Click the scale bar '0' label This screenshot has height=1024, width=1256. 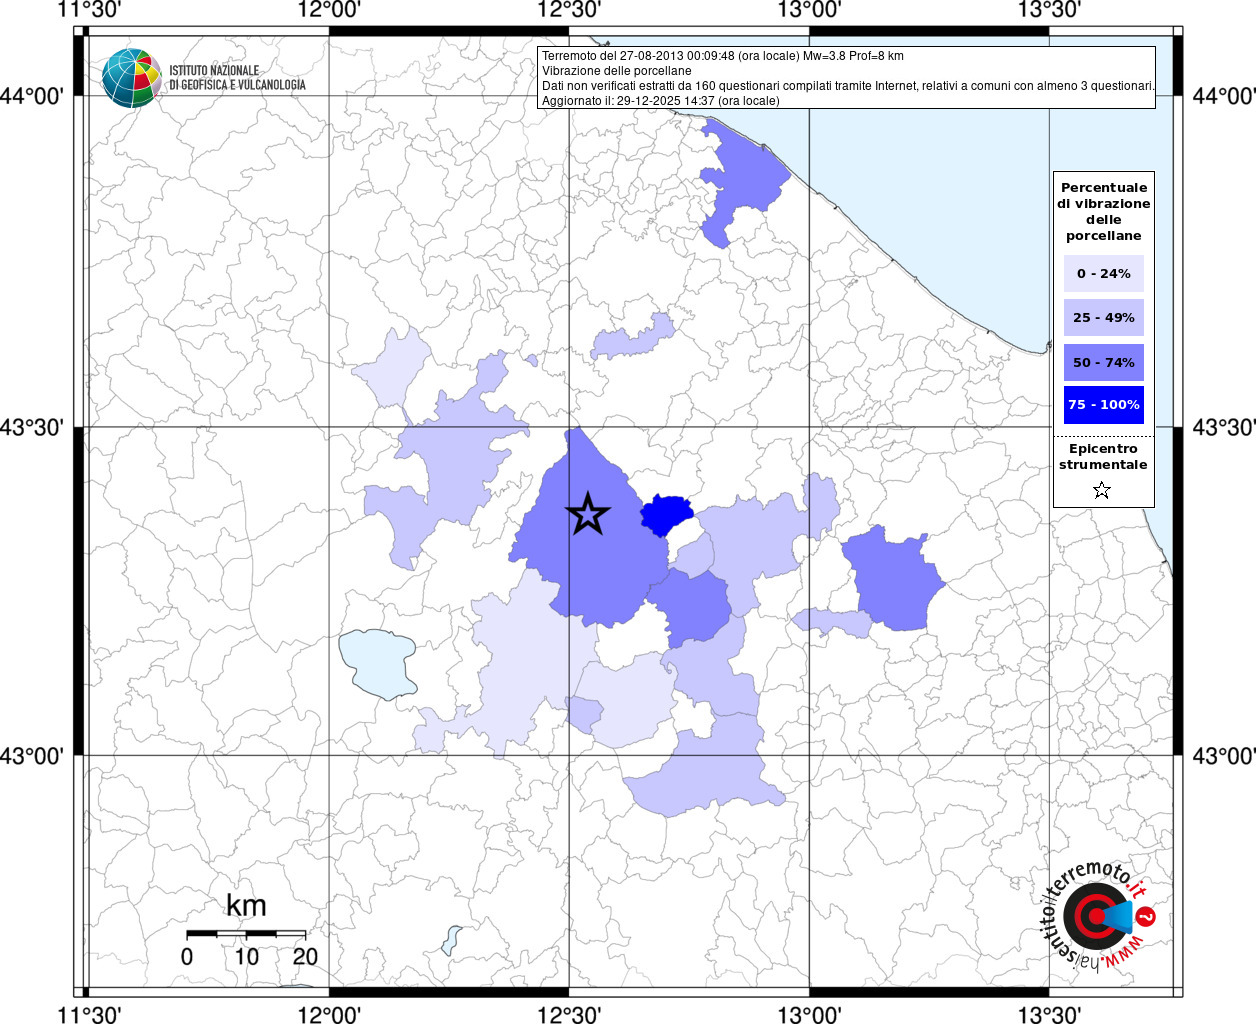187,956
